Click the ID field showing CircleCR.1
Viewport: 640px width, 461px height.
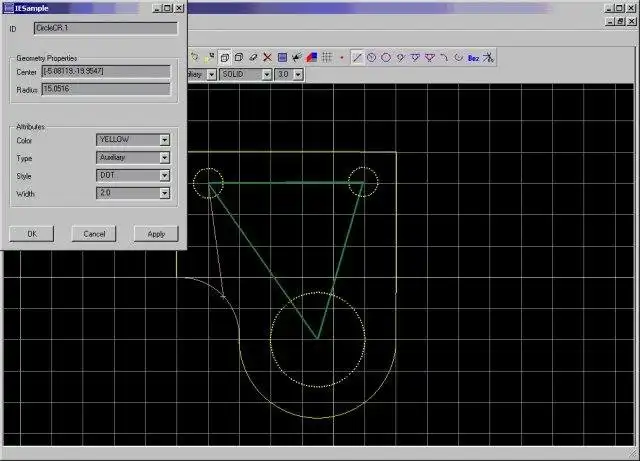[x=106, y=28]
